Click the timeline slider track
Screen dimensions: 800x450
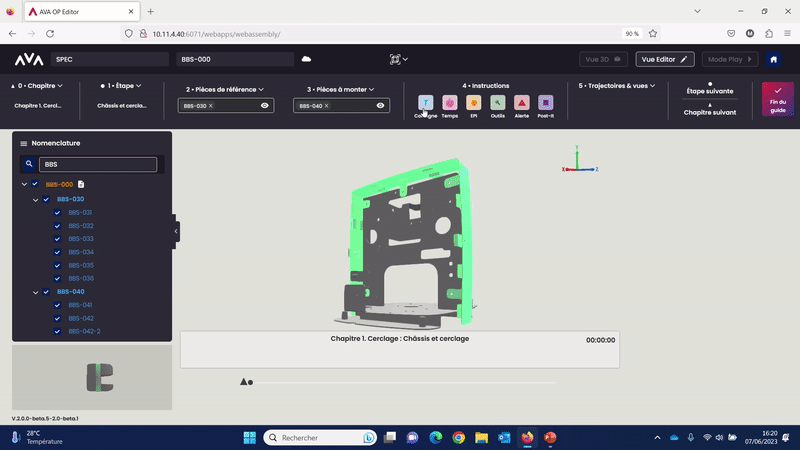pyautogui.click(x=403, y=382)
